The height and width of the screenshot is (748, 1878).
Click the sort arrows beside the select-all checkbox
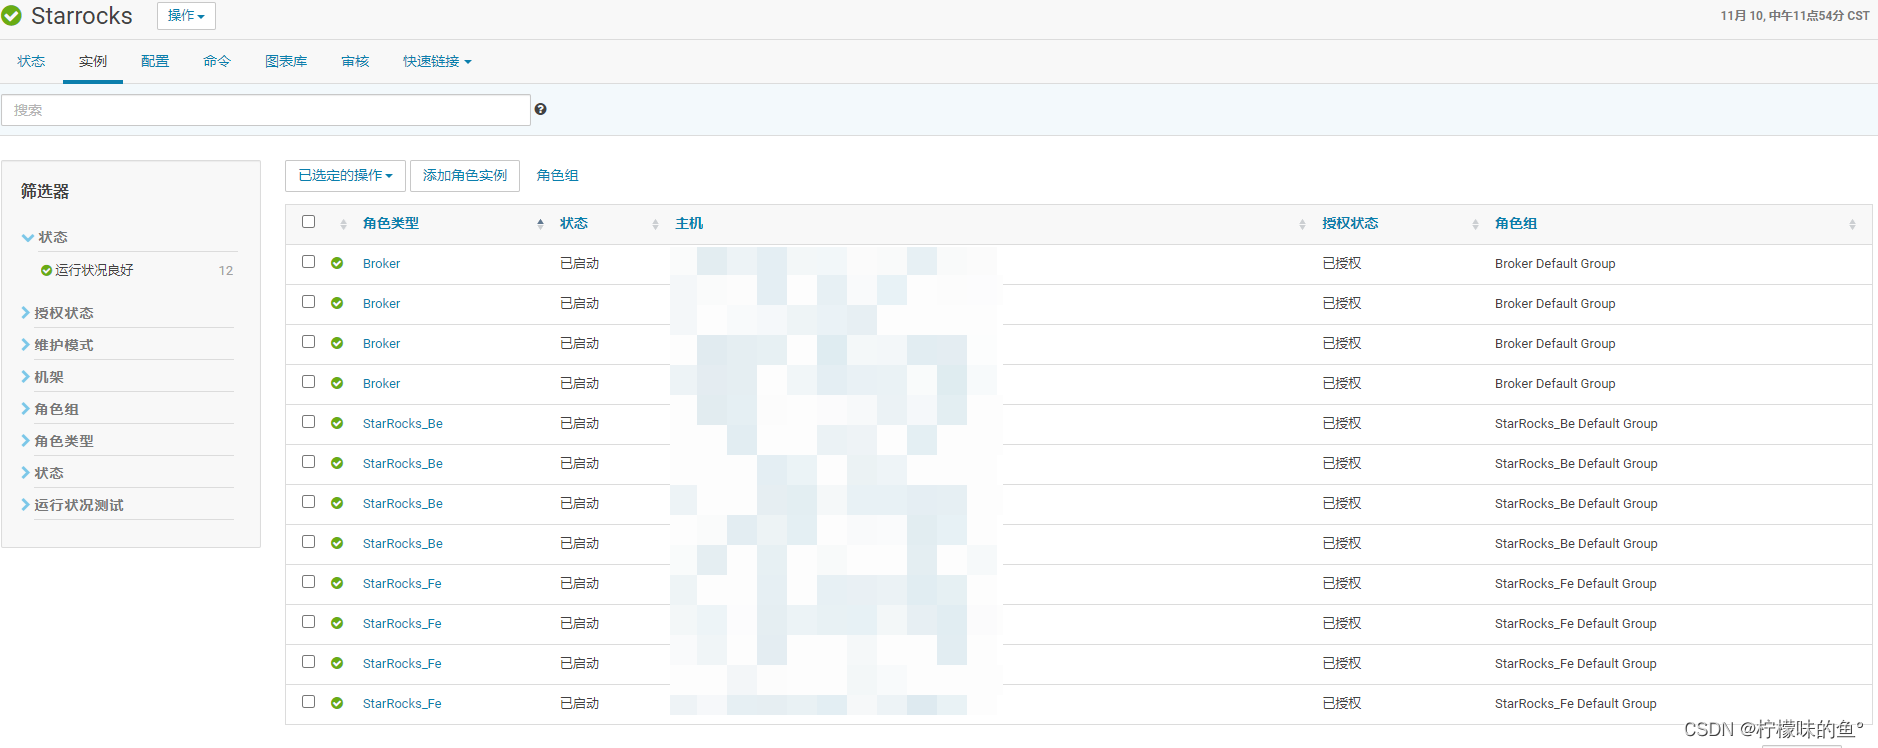343,224
